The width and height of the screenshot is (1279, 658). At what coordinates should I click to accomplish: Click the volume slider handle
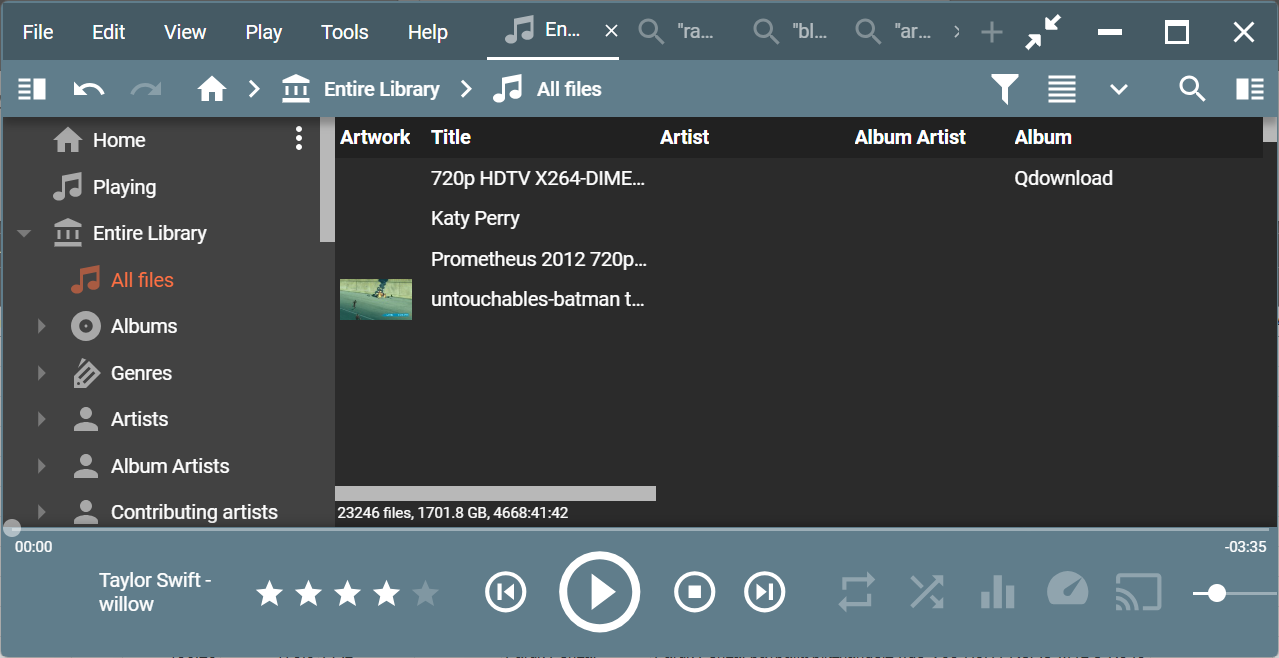pyautogui.click(x=1216, y=593)
